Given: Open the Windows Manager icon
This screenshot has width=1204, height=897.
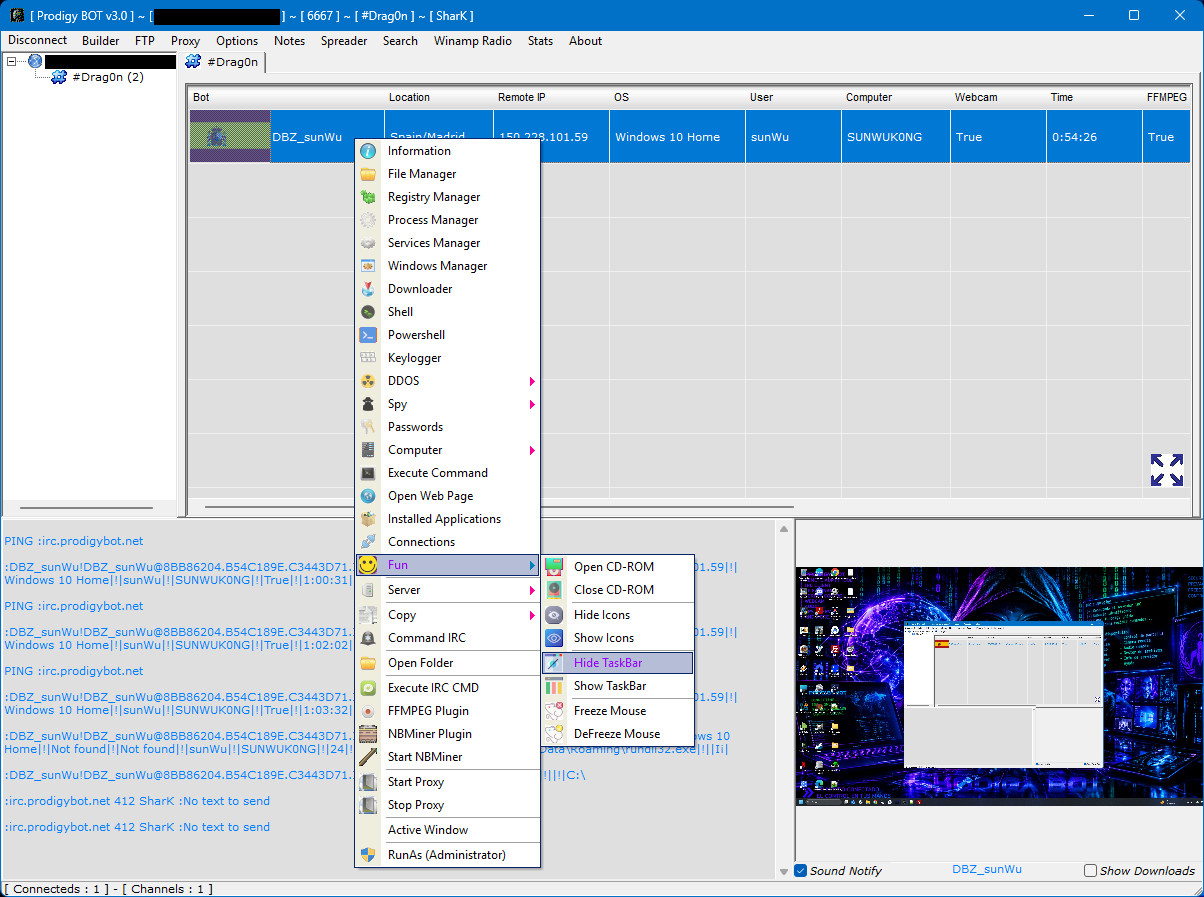Looking at the screenshot, I should 368,266.
